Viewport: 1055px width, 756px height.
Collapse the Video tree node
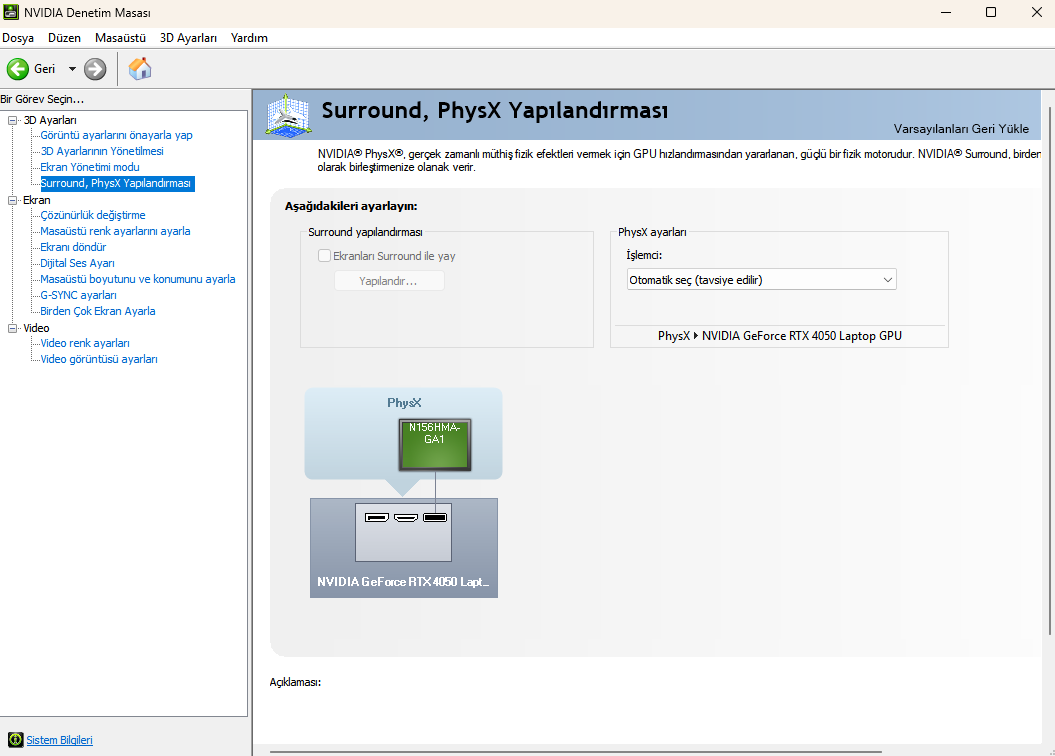(12, 328)
